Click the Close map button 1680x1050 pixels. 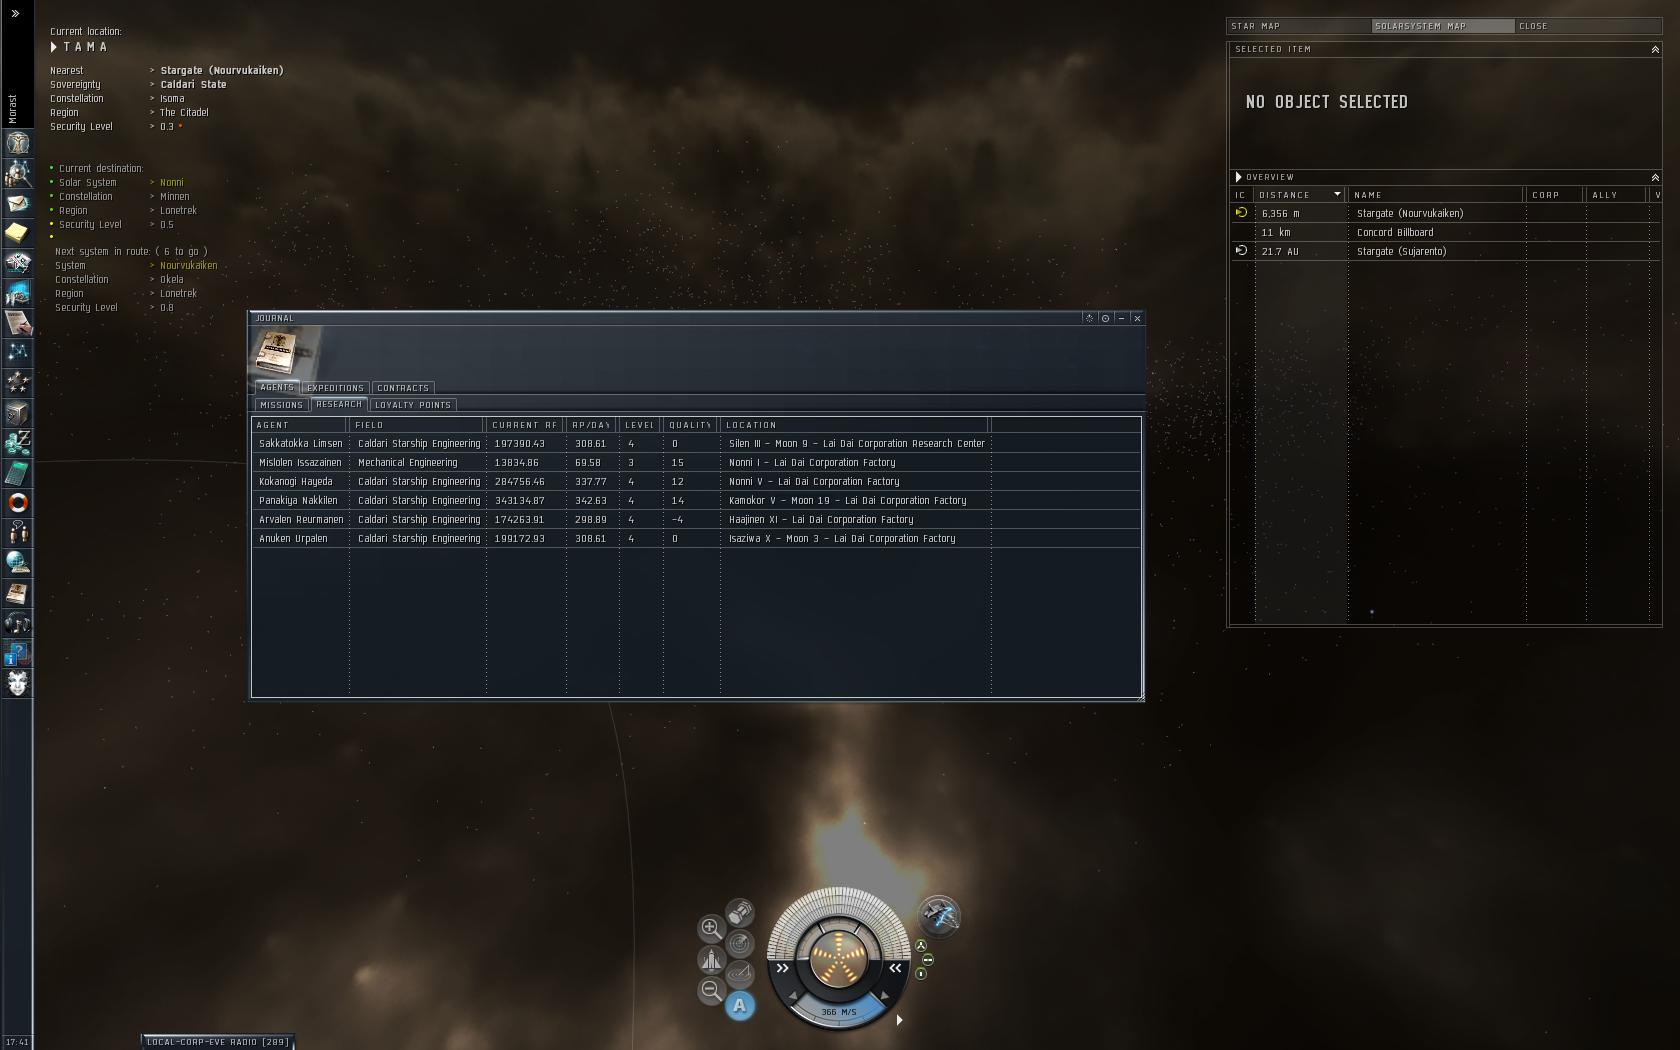[1588, 26]
